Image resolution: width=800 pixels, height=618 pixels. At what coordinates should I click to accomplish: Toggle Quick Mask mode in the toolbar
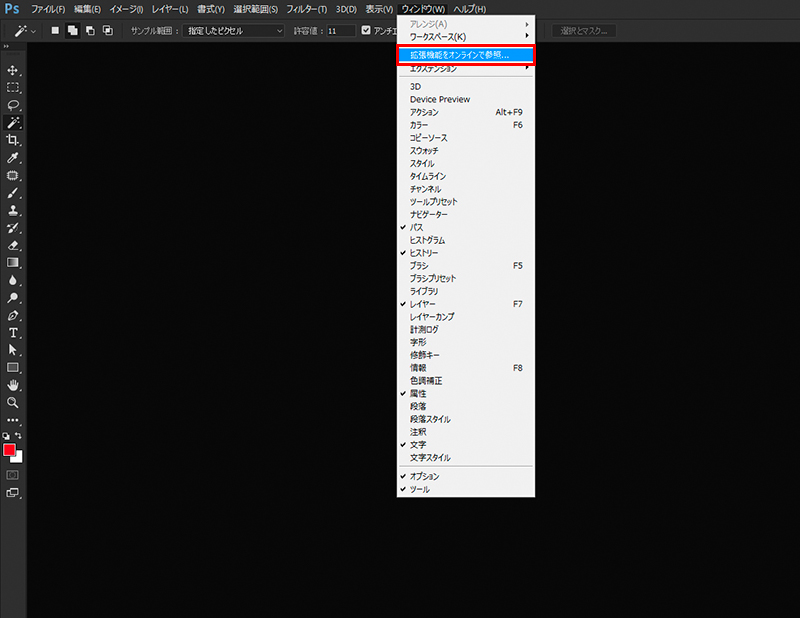pos(13,475)
